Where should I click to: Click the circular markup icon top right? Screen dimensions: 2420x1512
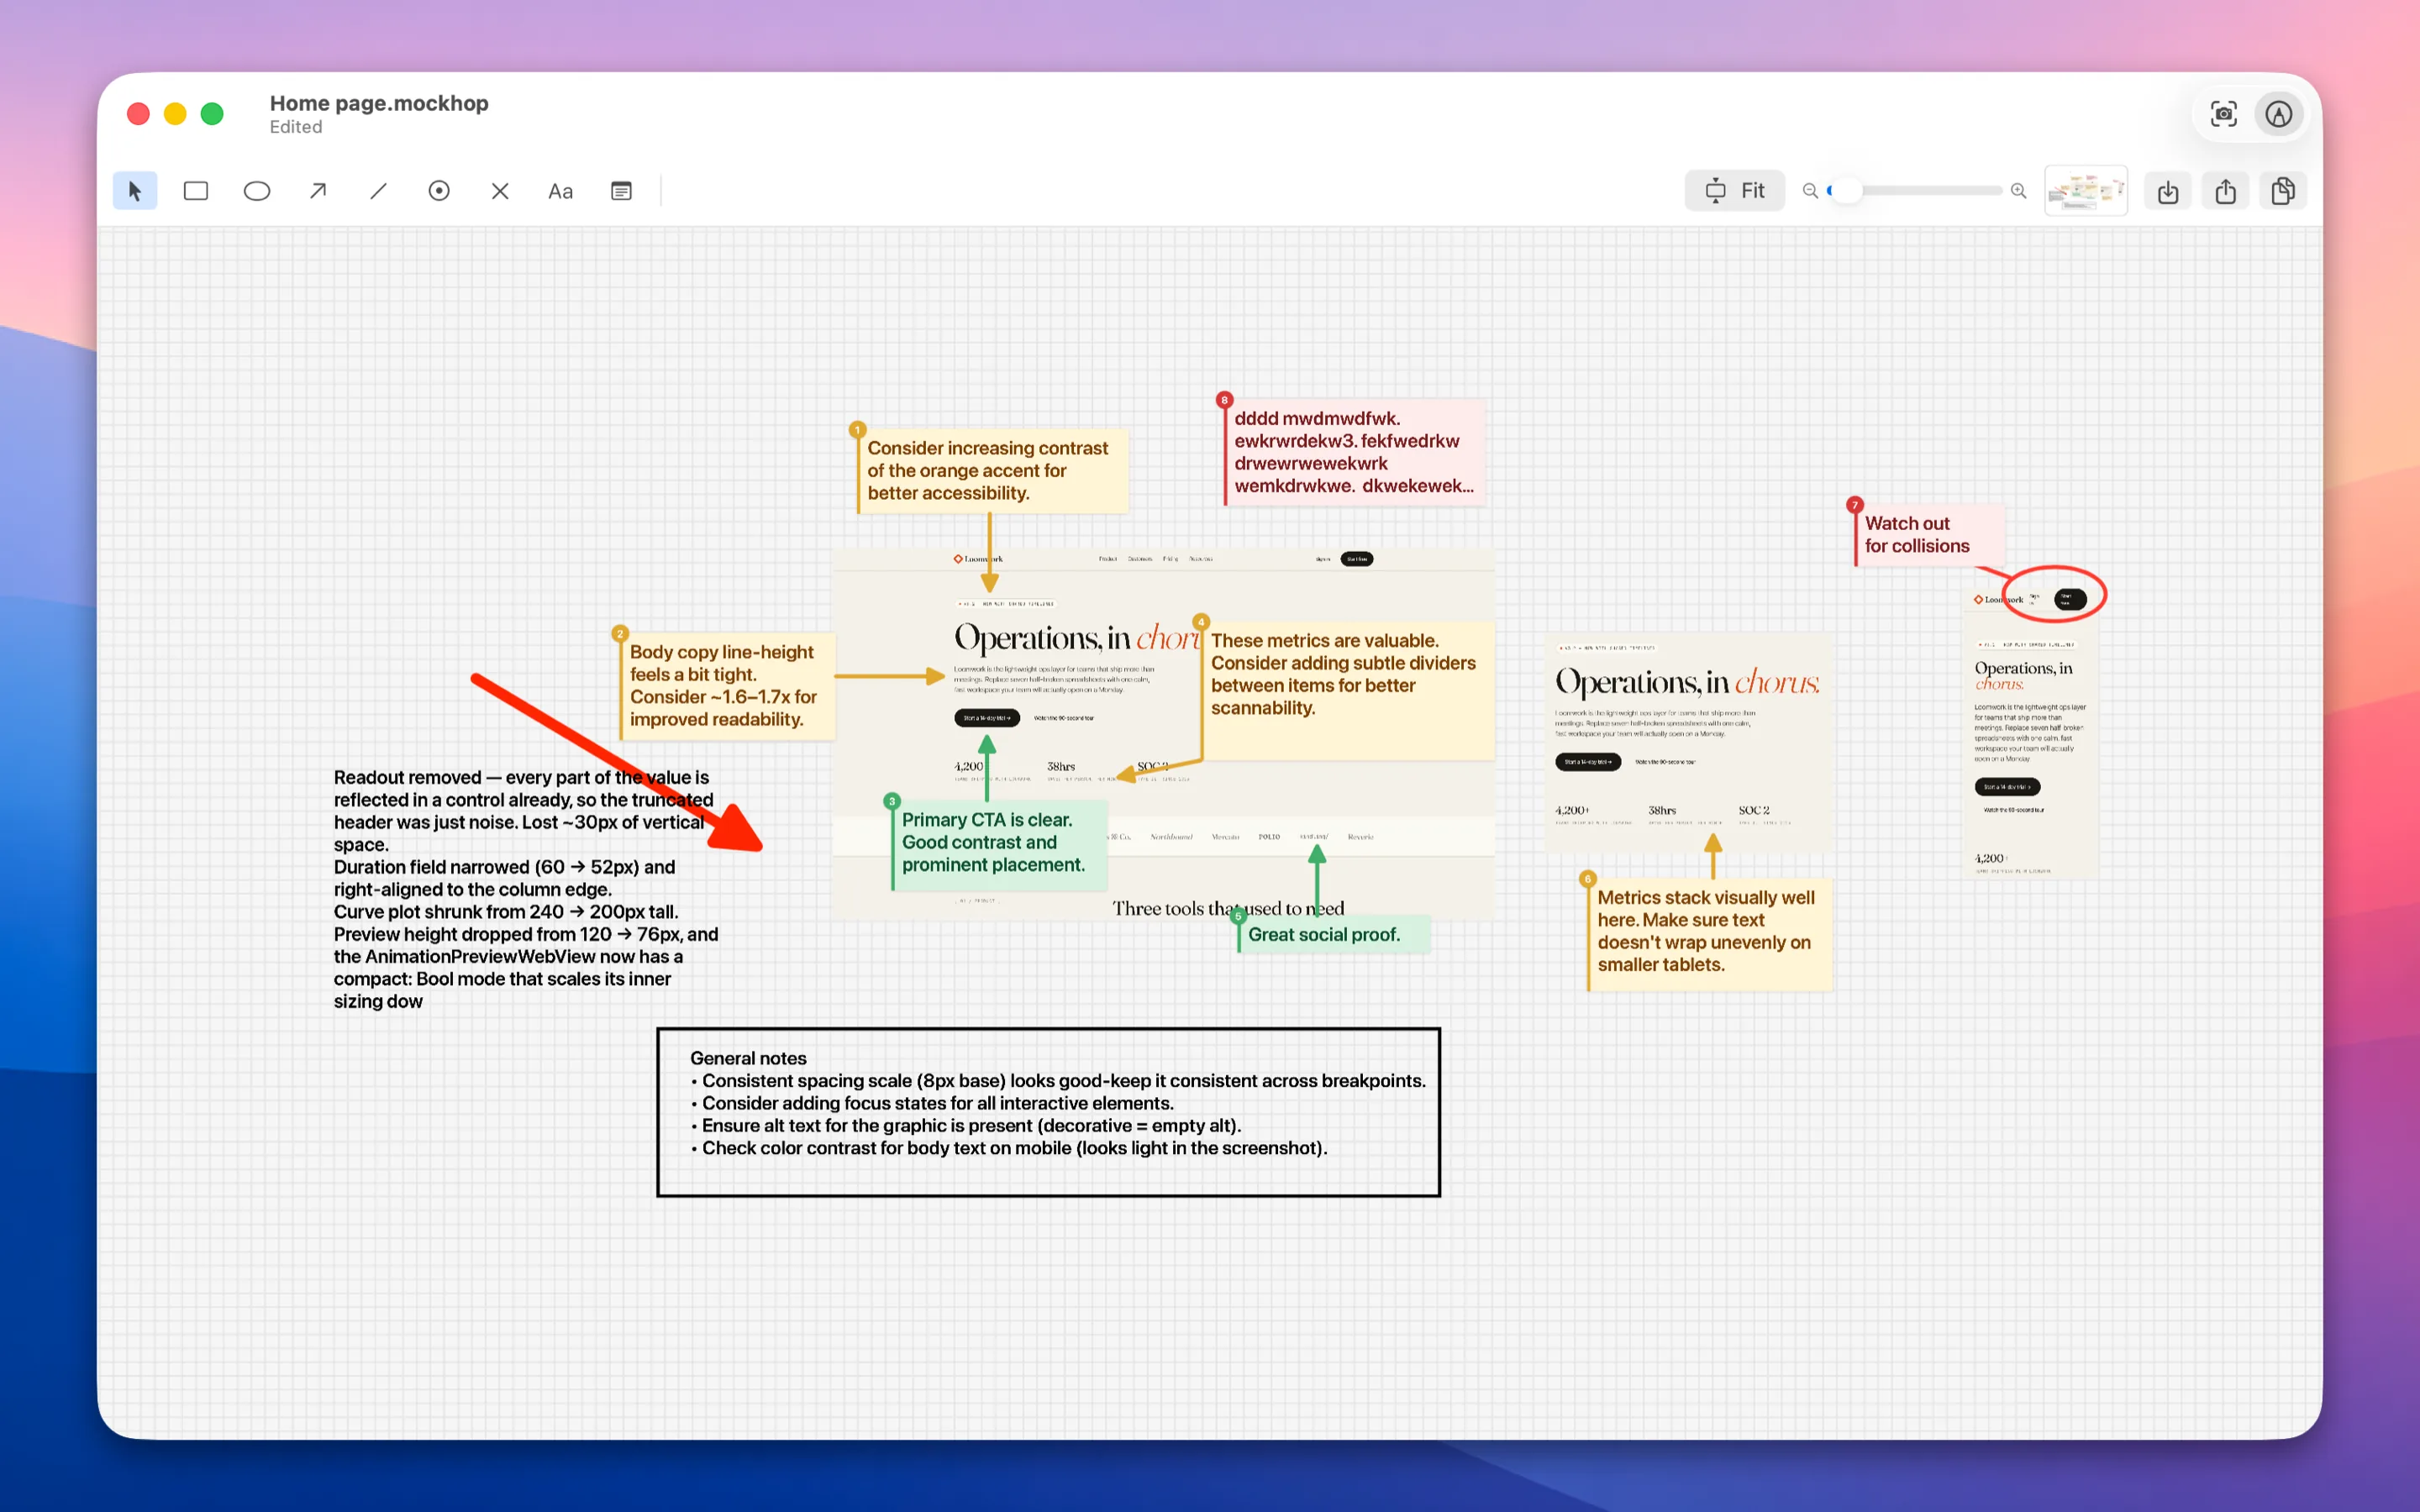coord(2279,114)
